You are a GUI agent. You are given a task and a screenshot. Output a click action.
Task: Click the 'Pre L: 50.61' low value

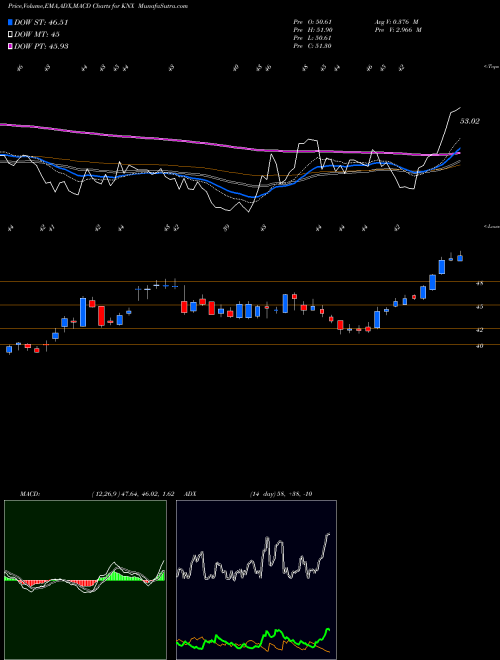312,38
